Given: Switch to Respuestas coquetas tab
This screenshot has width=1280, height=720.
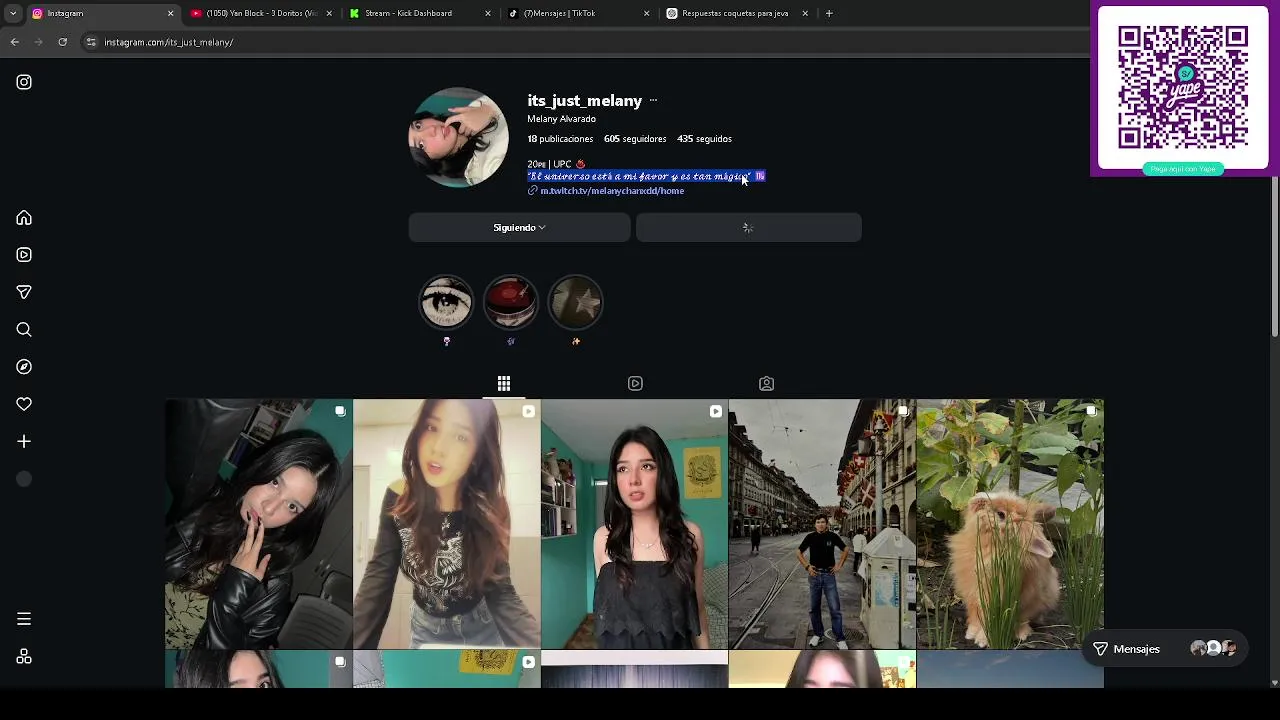Looking at the screenshot, I should [x=737, y=13].
